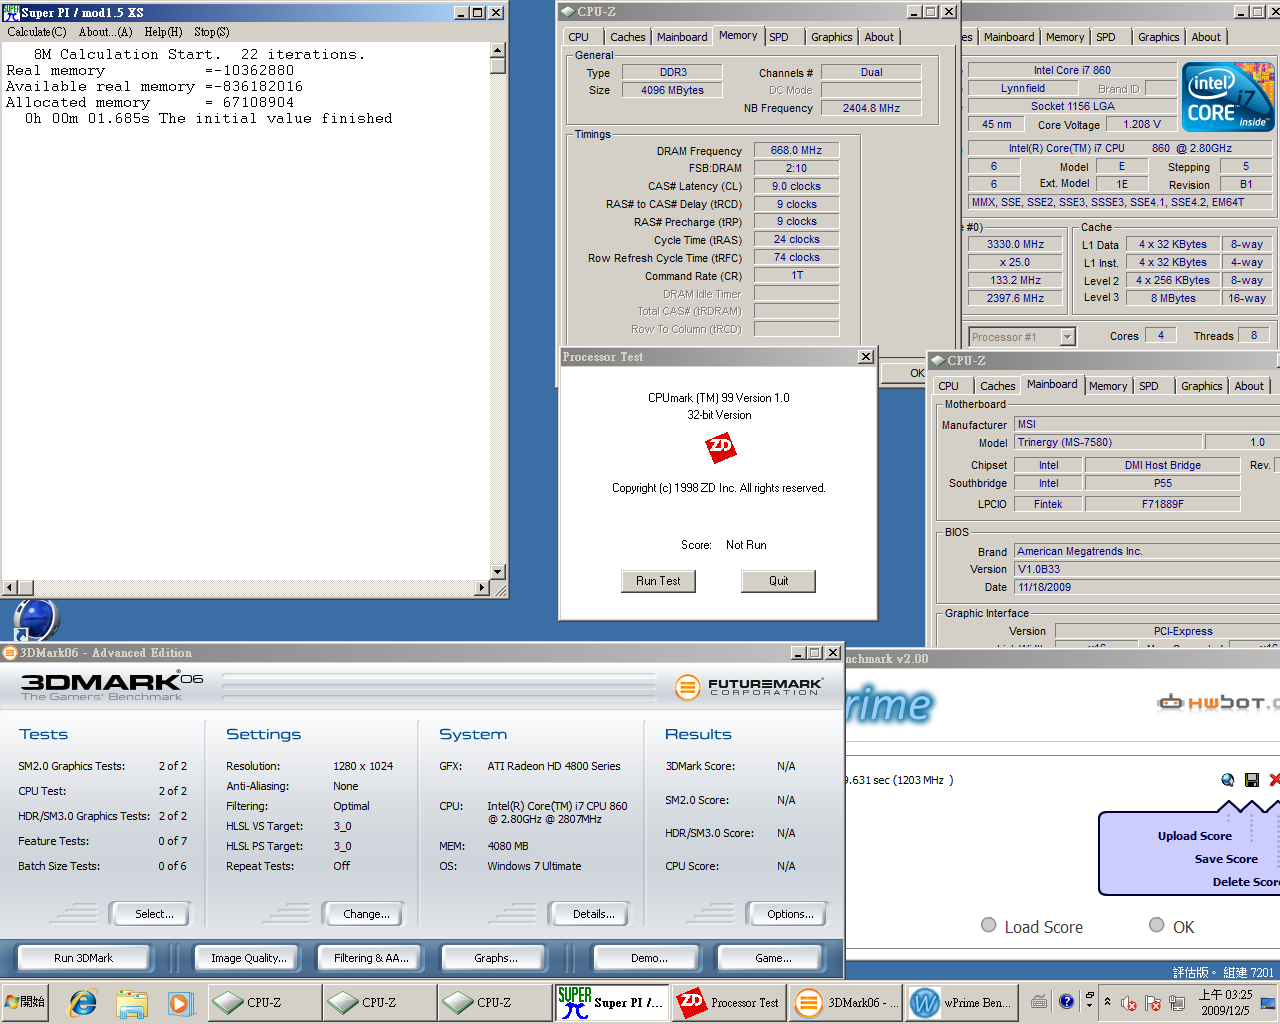
Task: Click BIOS Version V1.0B33 field
Action: click(1147, 569)
